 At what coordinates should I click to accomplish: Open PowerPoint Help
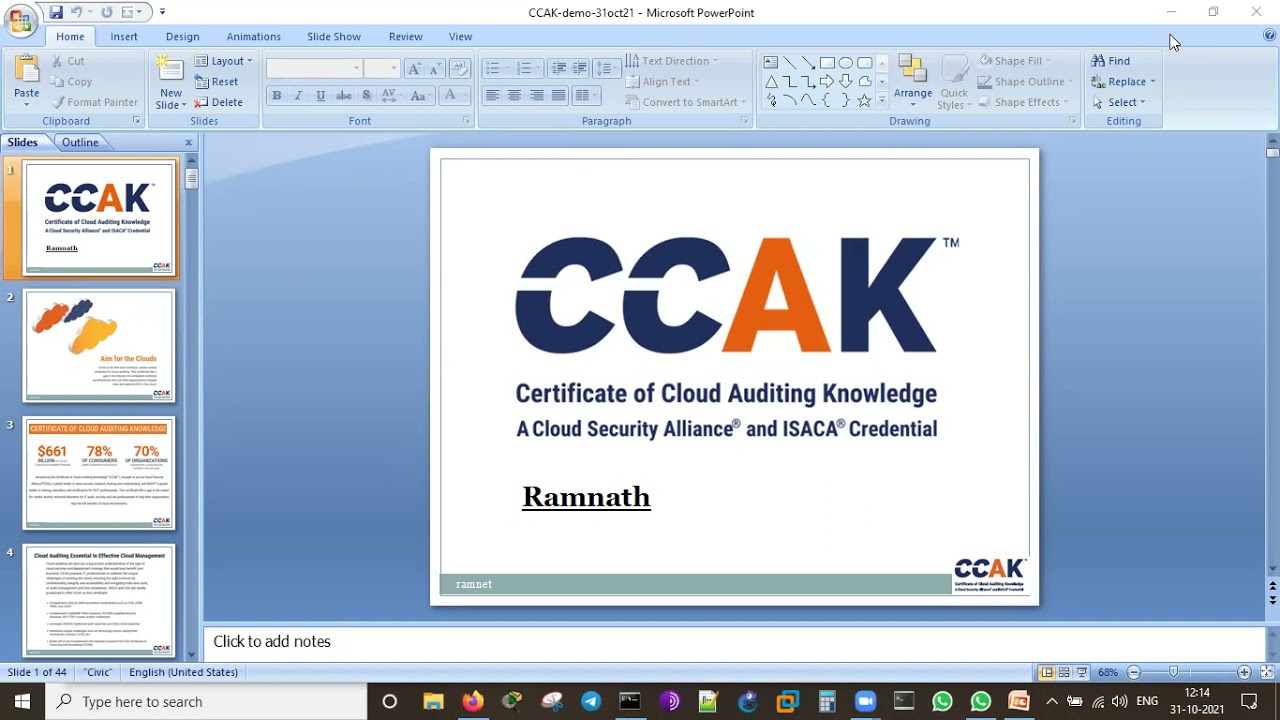(x=1269, y=35)
